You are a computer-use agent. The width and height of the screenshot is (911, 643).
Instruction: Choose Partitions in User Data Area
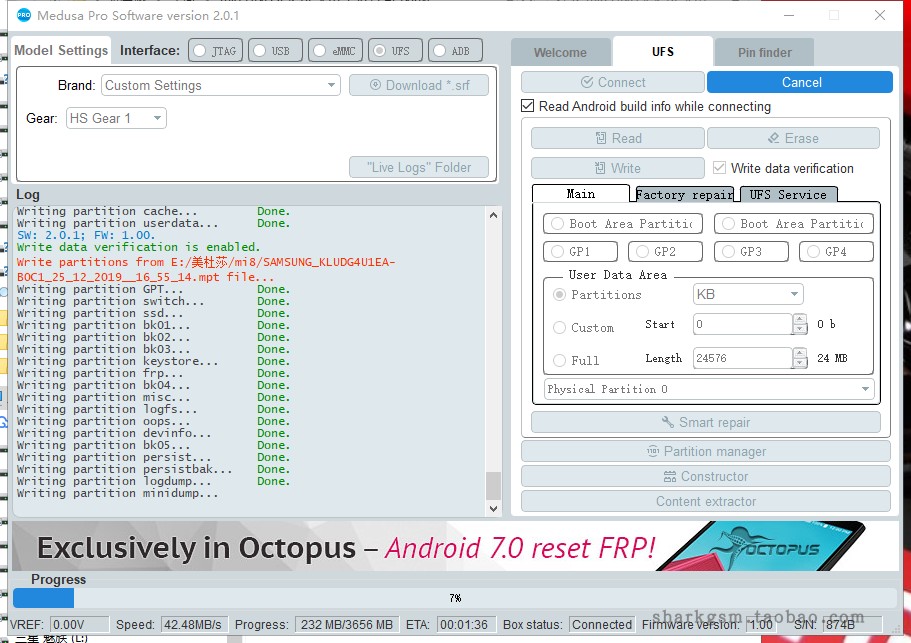(x=597, y=294)
